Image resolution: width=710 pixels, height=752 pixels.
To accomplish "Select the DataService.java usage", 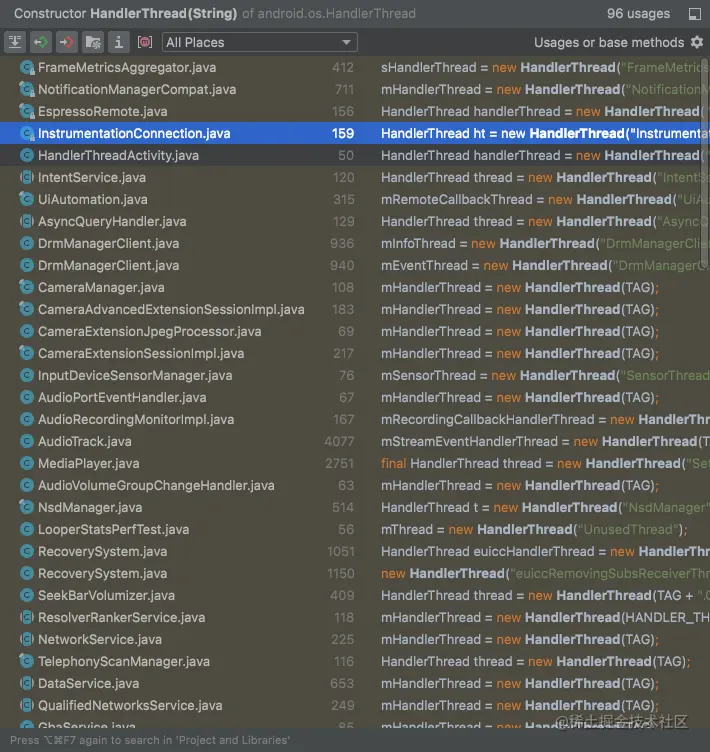I will pyautogui.click(x=355, y=684).
